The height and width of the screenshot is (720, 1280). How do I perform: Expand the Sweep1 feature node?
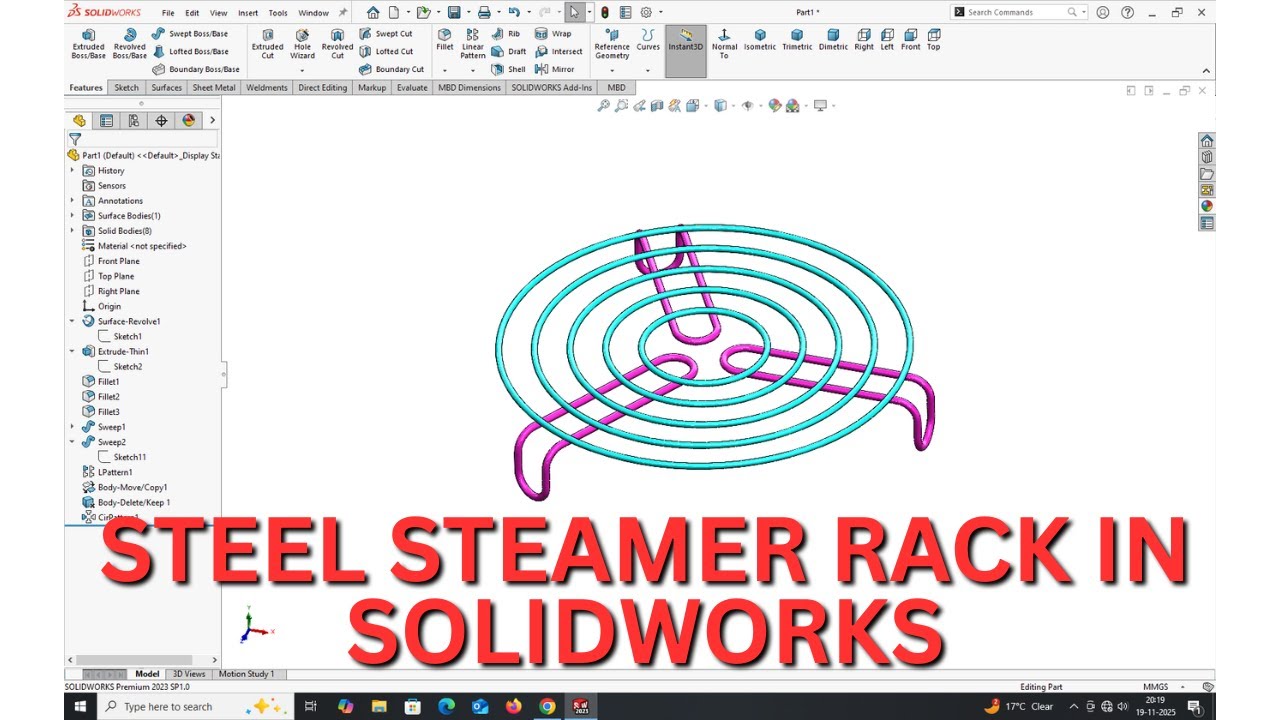[x=72, y=427]
